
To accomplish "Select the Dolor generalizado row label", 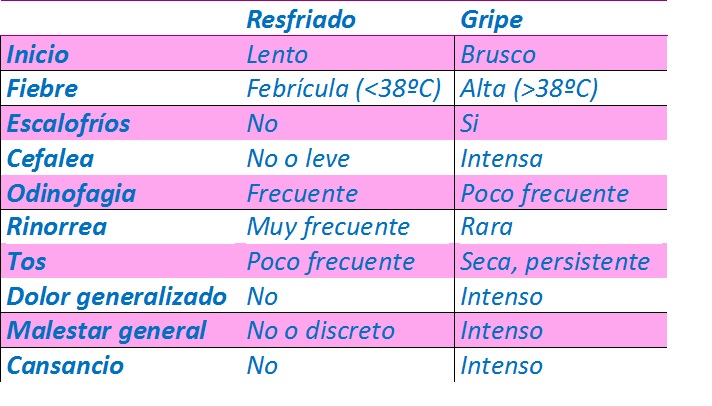I will pos(116,296).
